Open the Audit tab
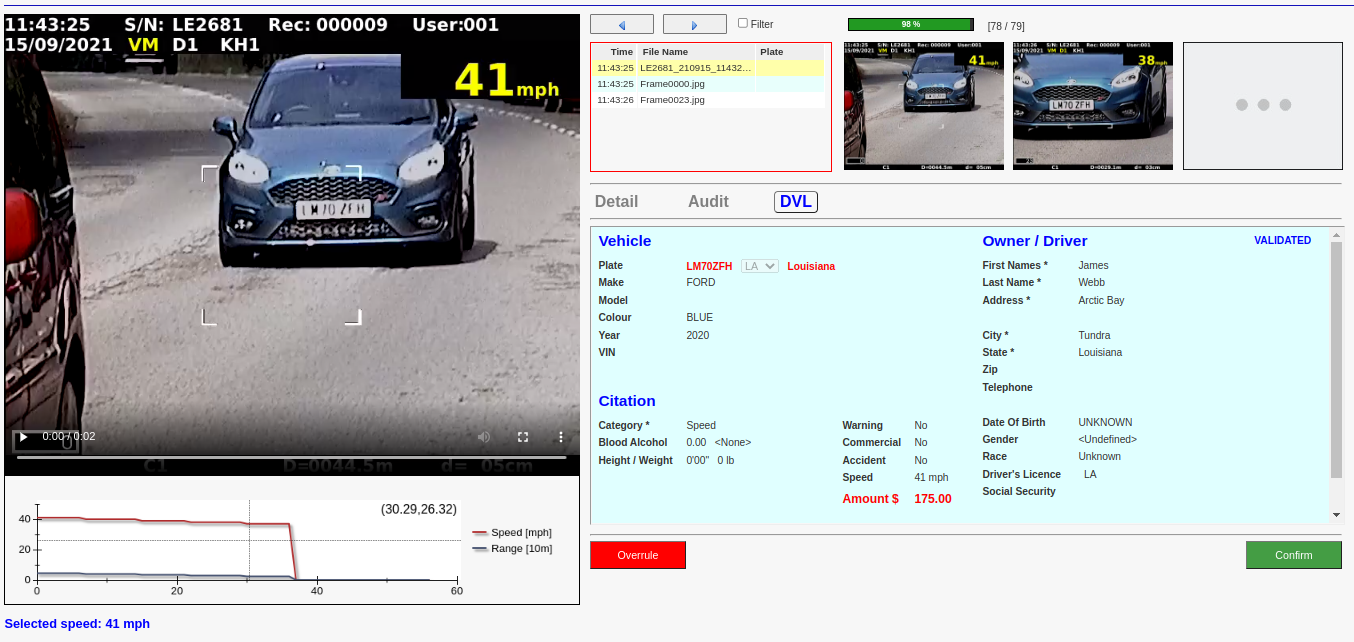Image resolution: width=1354 pixels, height=642 pixels. click(x=708, y=202)
